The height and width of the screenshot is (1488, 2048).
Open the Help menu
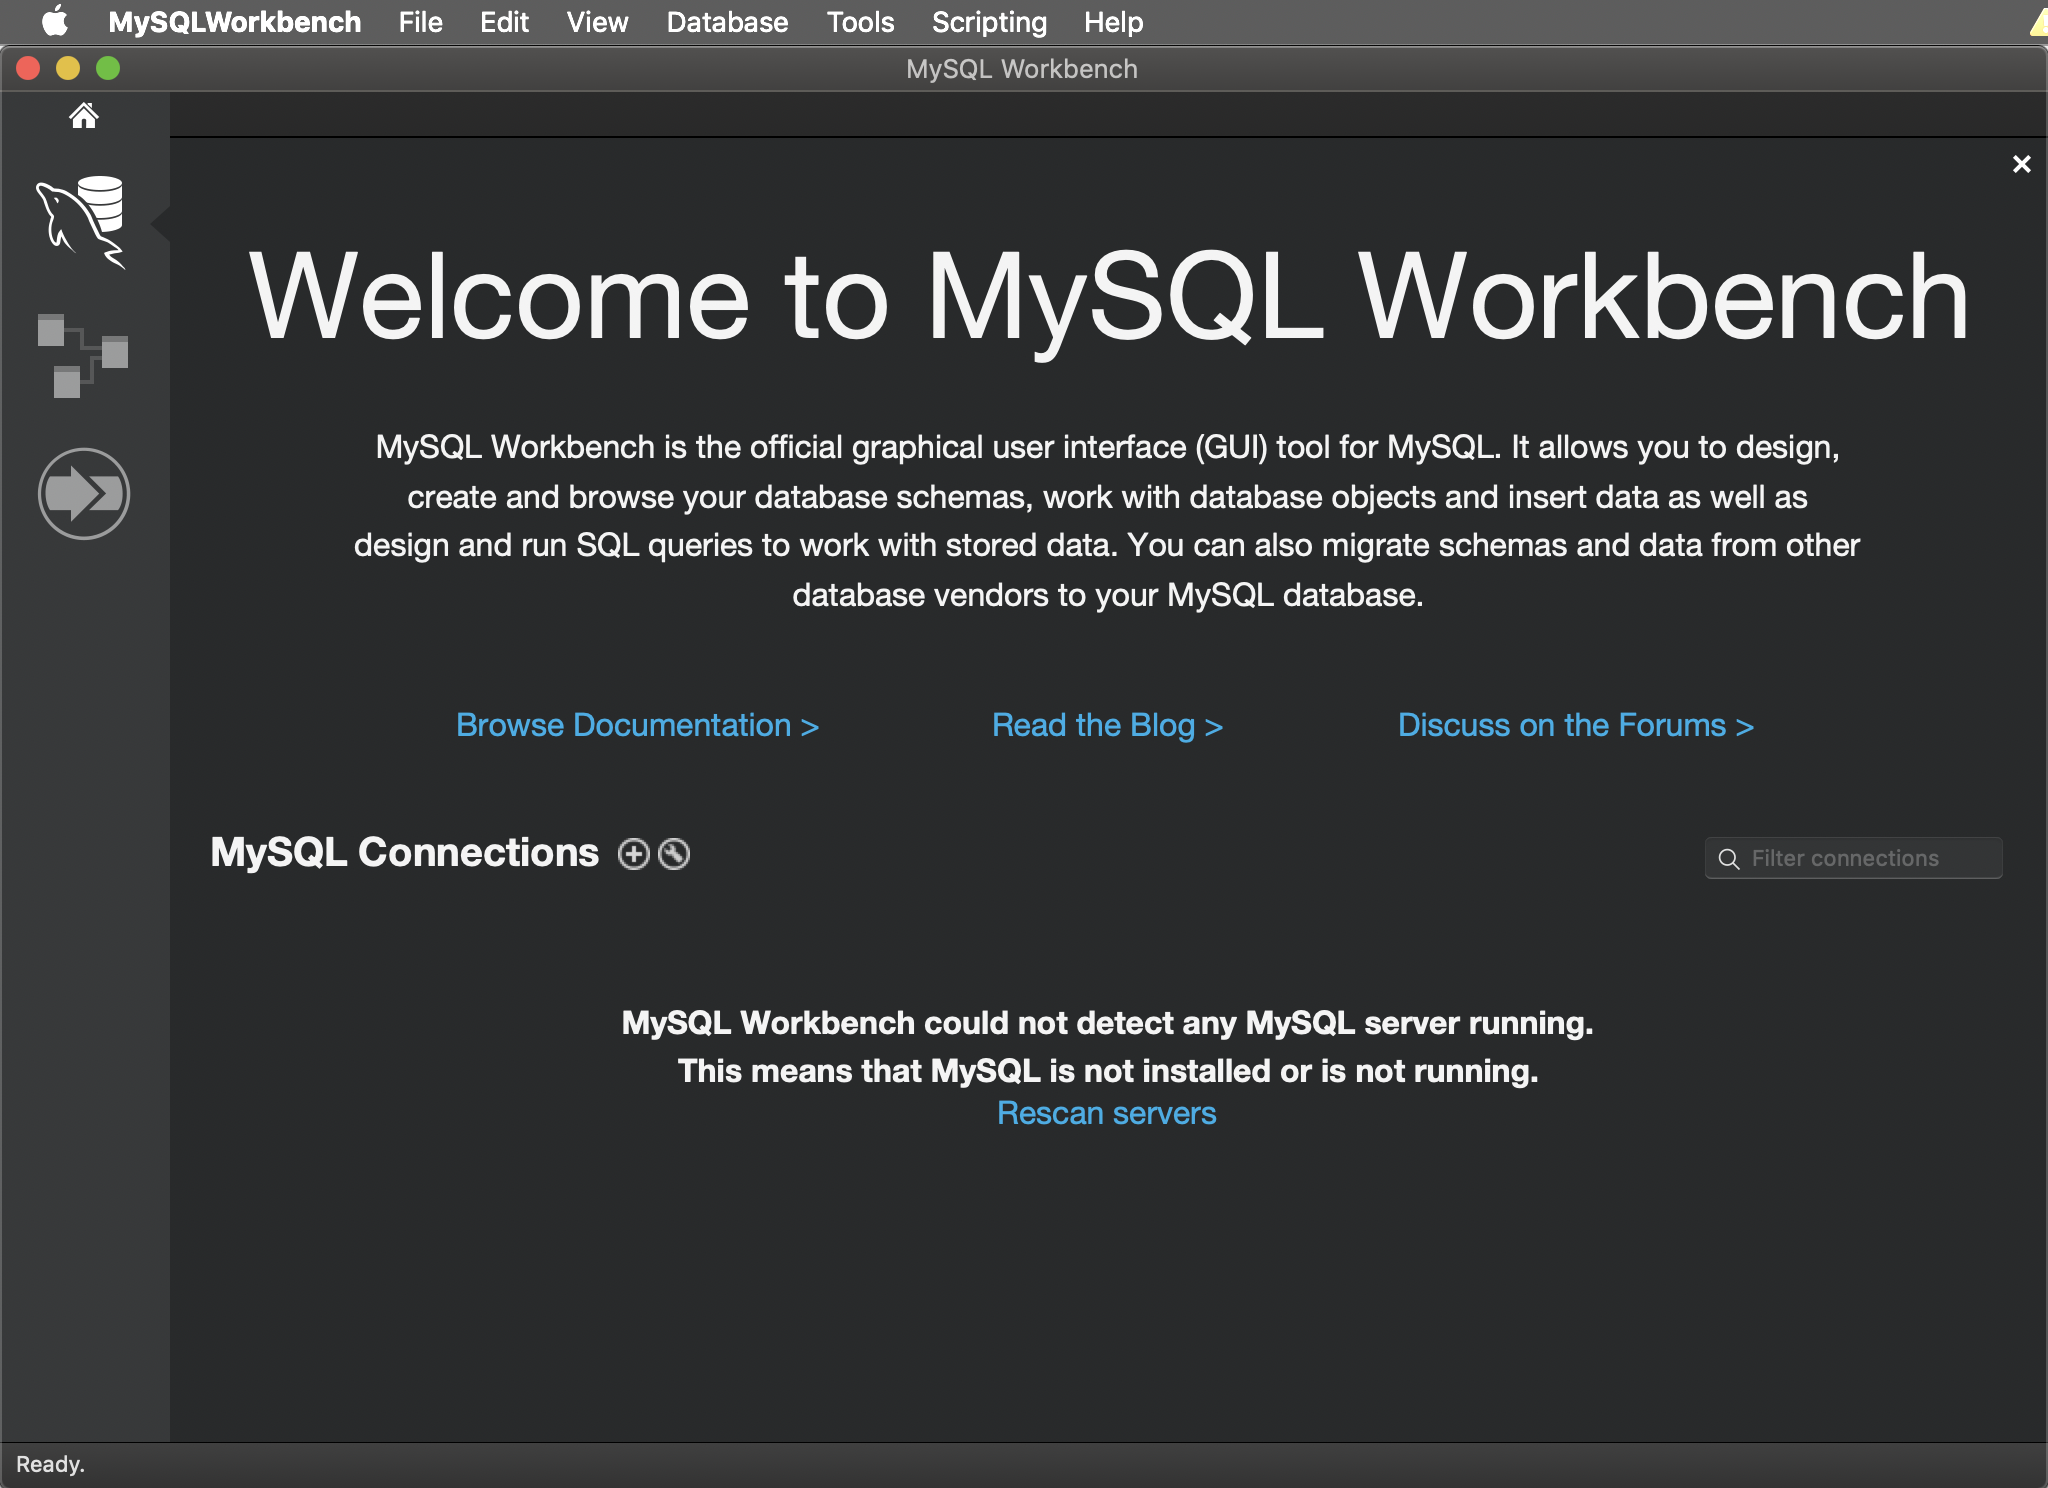[1112, 21]
